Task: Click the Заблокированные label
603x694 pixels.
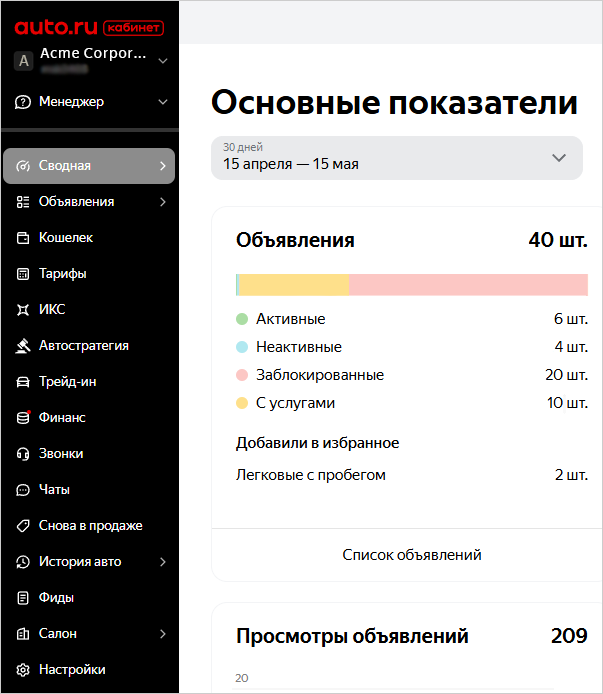Action: [320, 375]
